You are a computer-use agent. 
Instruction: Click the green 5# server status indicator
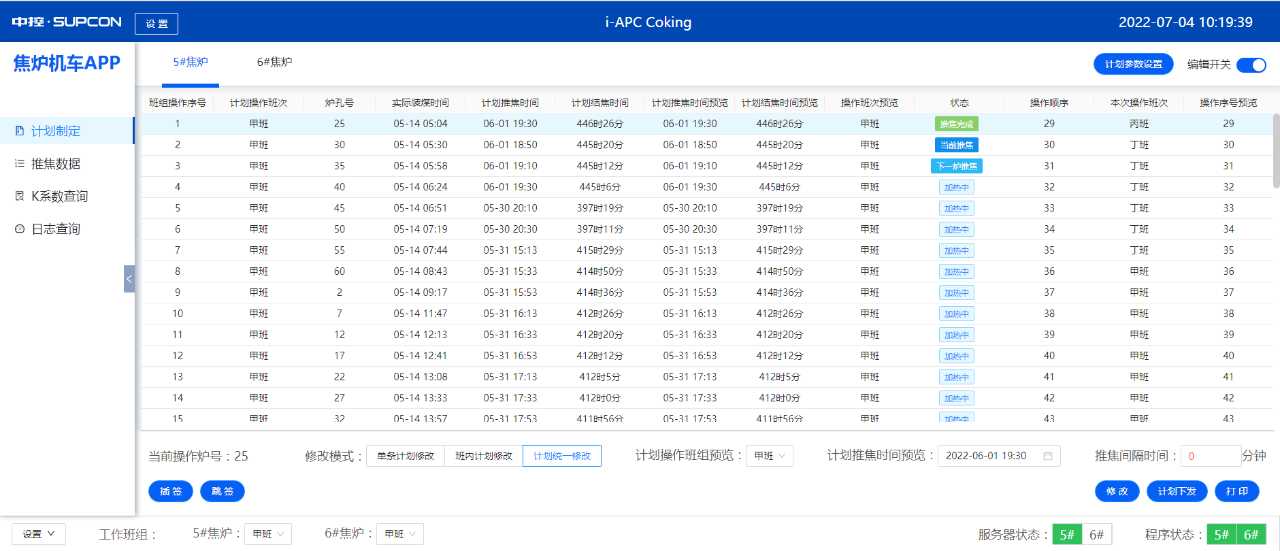point(1066,535)
